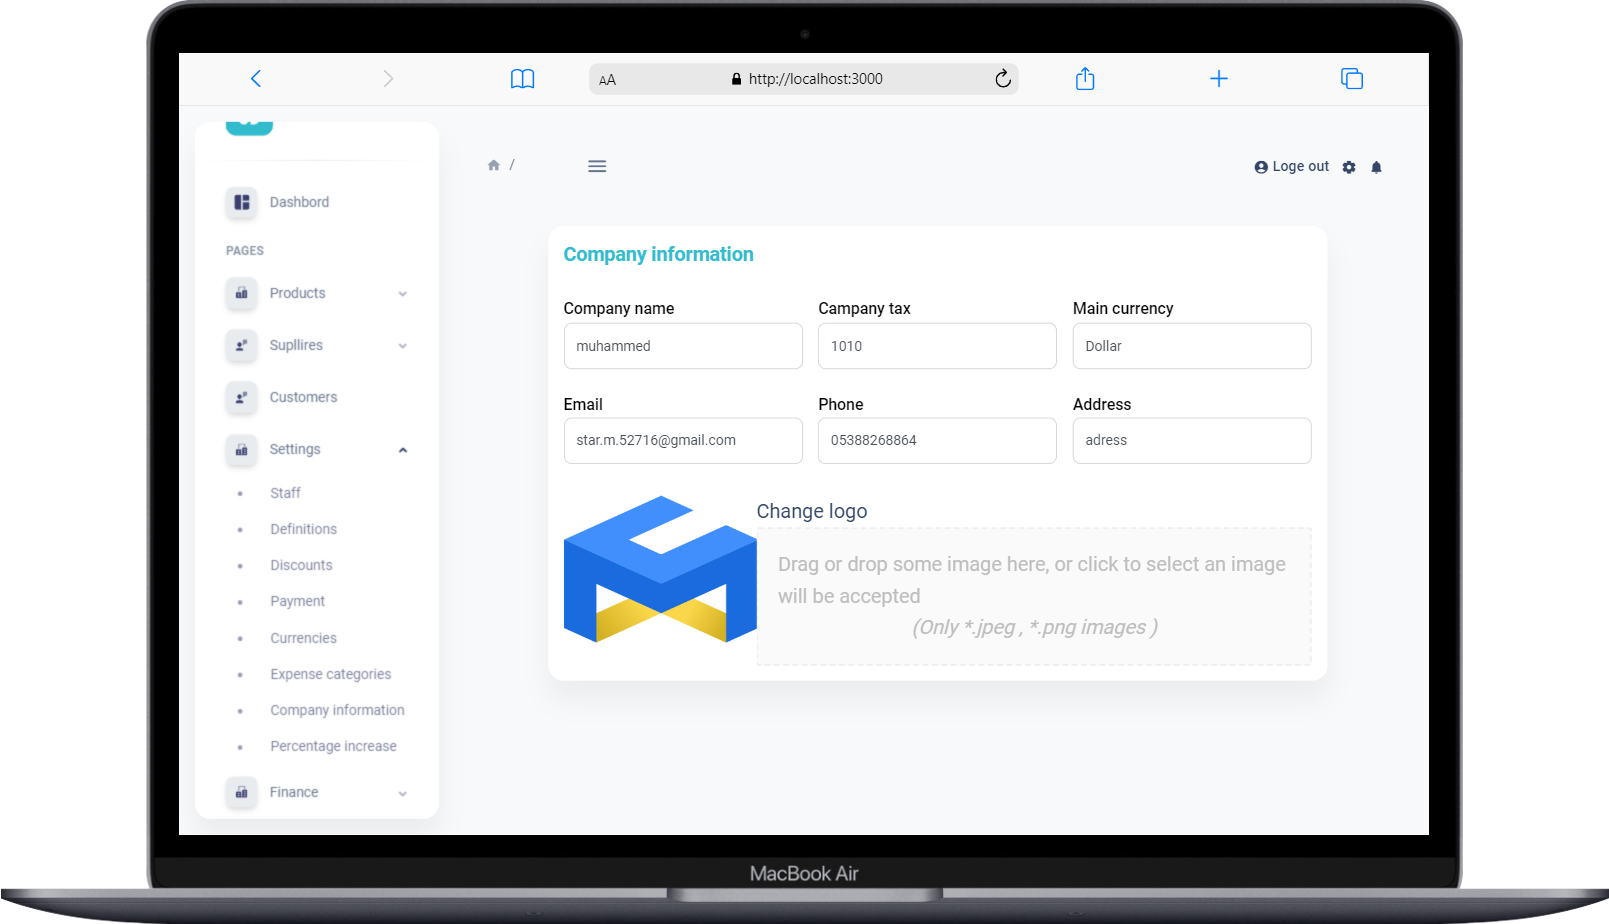Screen dimensions: 1609x924
Task: Open the settings gear in the top bar
Action: (1349, 167)
